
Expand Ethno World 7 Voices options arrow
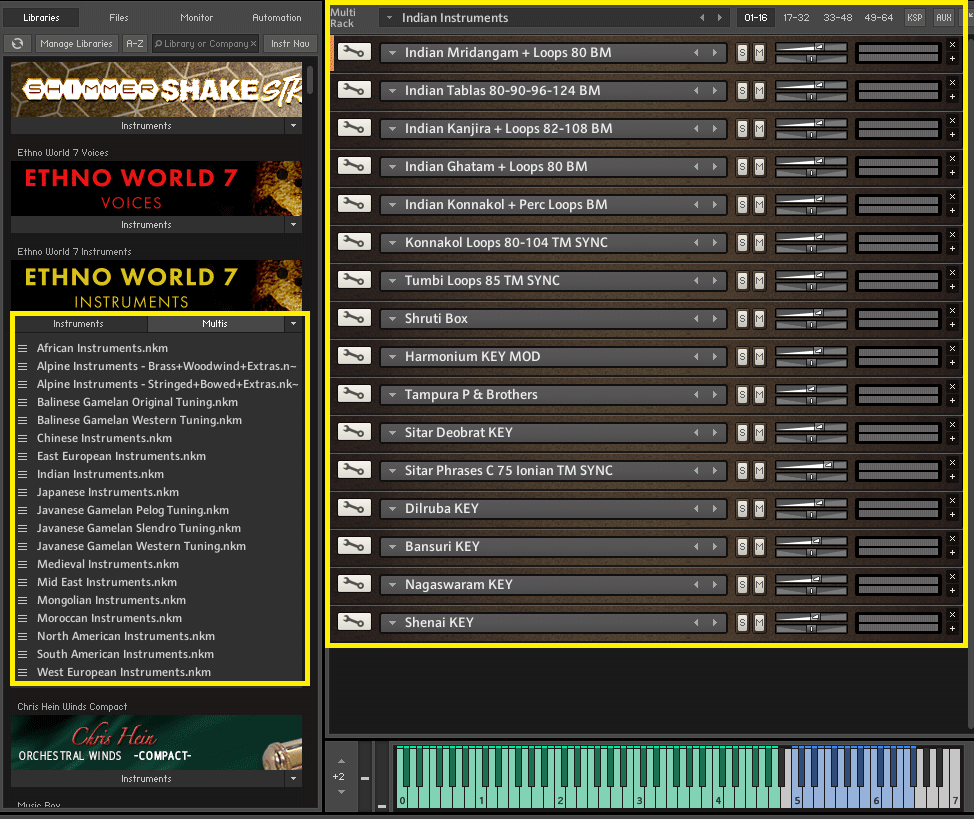(x=293, y=224)
